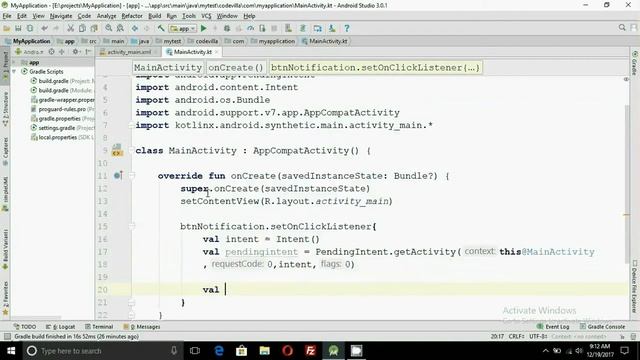Open the AVD Manager icon
The image size is (640, 360).
point(289,28)
